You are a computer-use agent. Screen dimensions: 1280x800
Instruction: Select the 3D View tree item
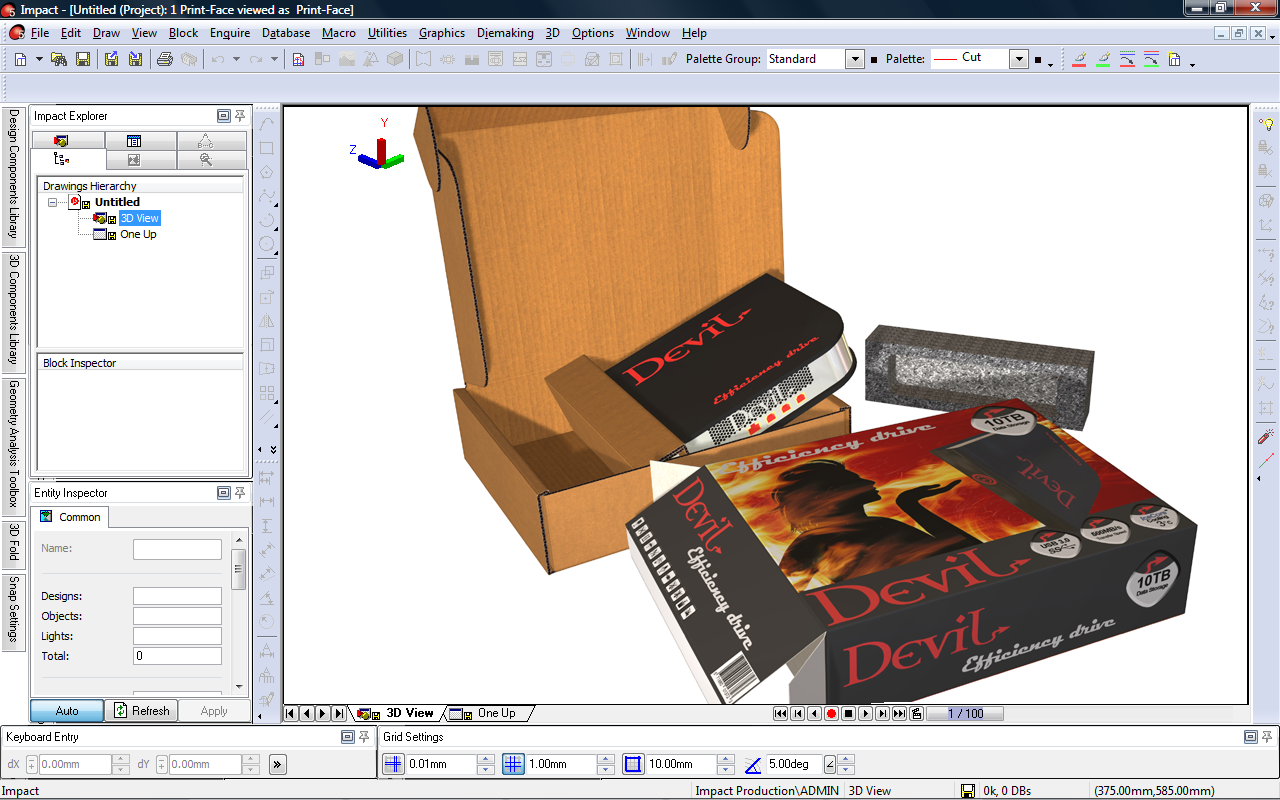[139, 218]
